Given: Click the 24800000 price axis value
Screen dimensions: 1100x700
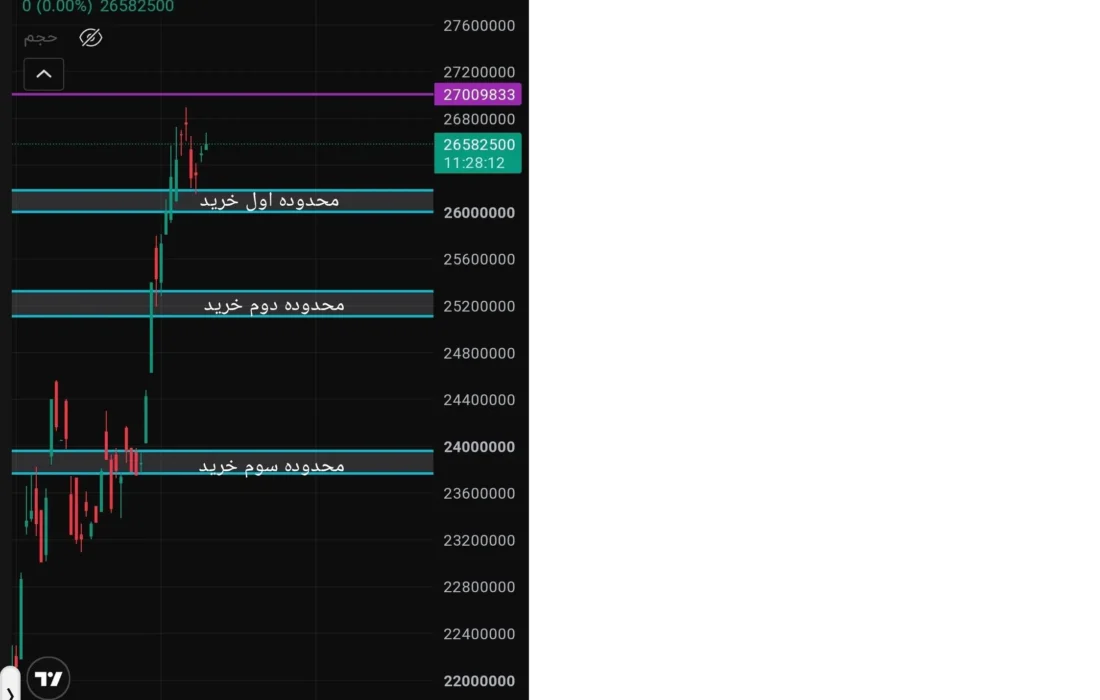Looking at the screenshot, I should click(x=479, y=354).
